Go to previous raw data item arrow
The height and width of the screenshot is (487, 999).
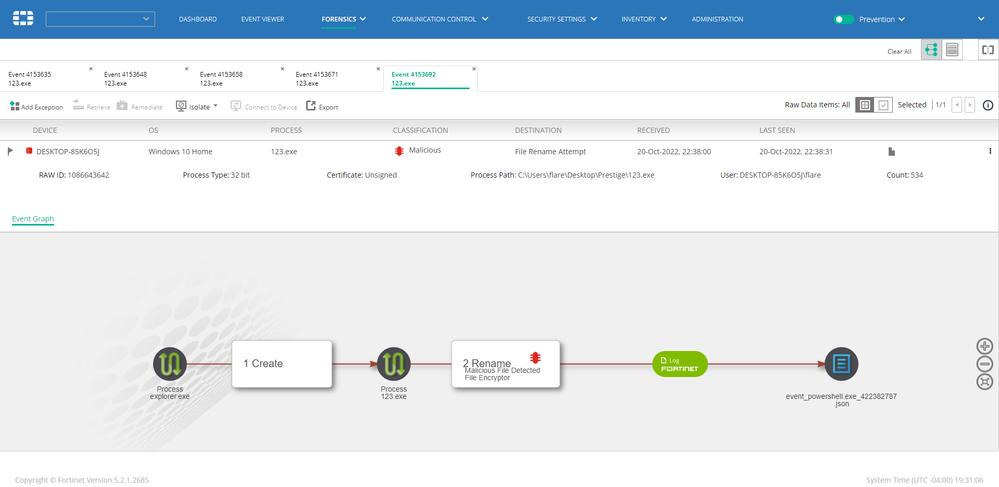pos(956,105)
